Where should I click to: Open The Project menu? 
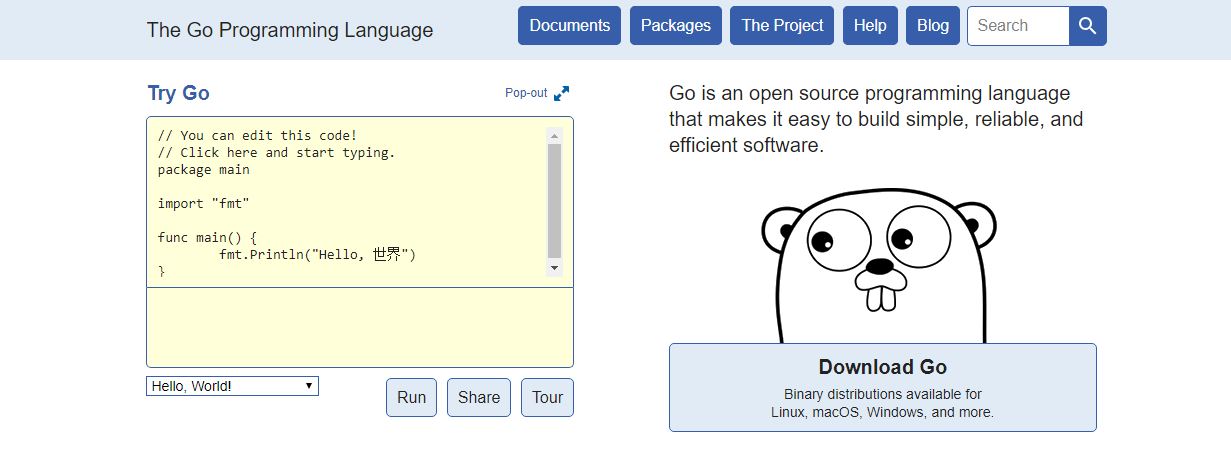[783, 26]
